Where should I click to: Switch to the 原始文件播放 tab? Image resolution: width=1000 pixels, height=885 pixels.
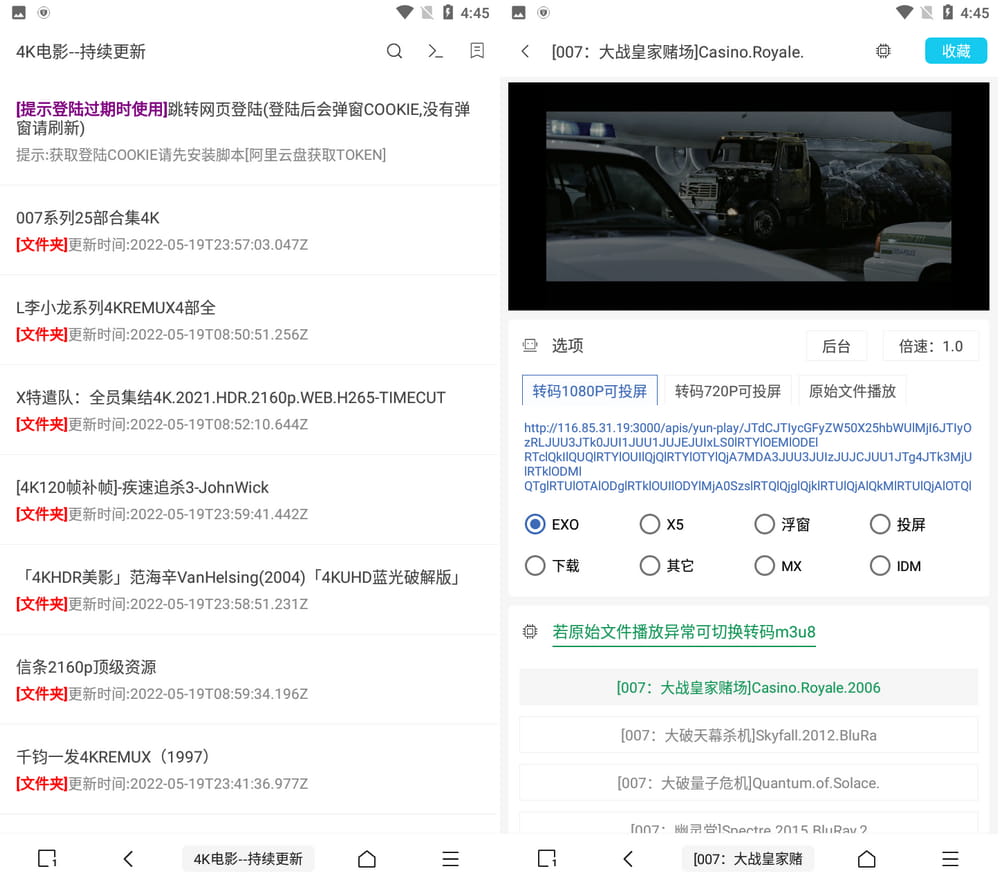coord(852,391)
